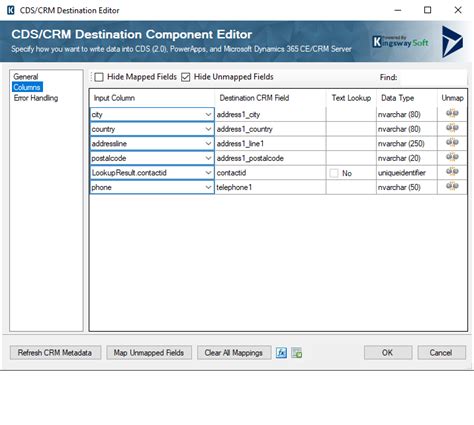Select the contactid destination field cell
The height and width of the screenshot is (425, 474).
pyautogui.click(x=270, y=173)
